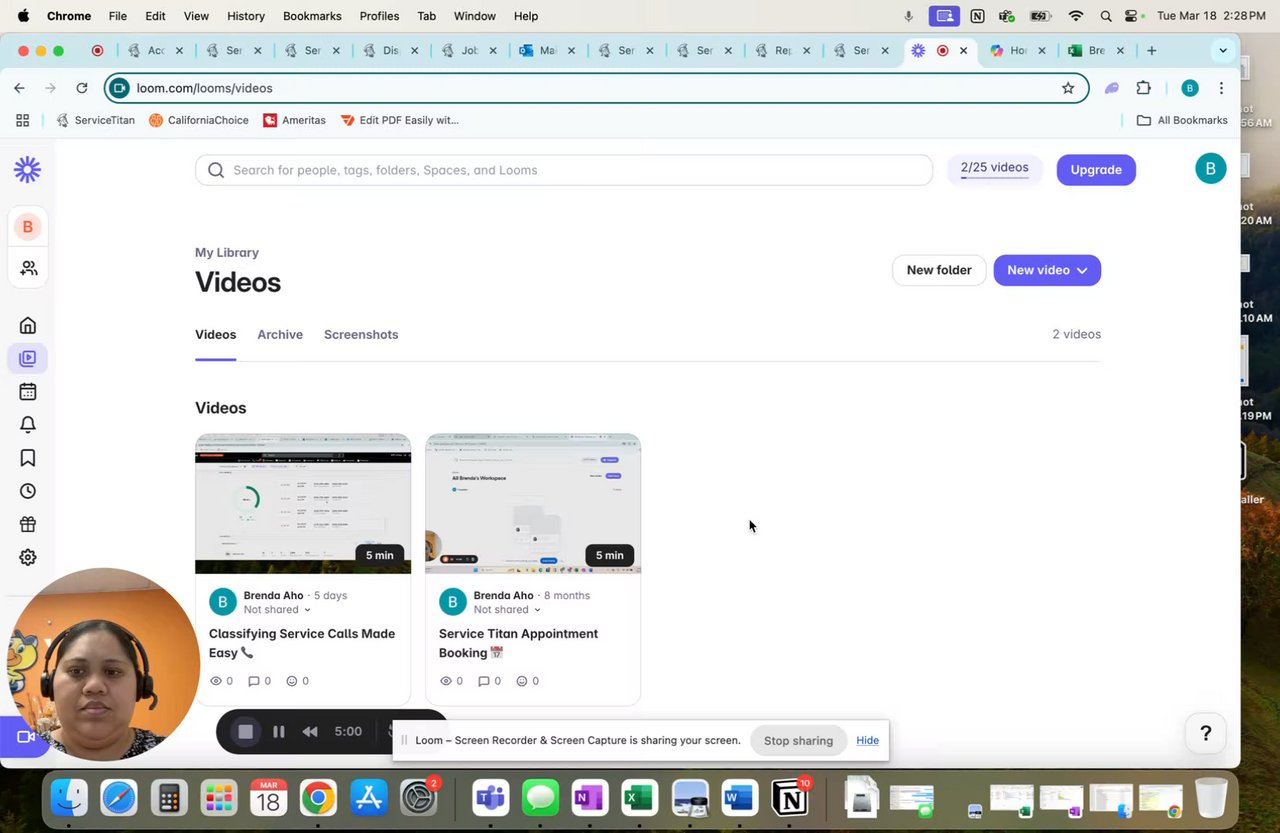Screen dimensions: 1280x833
Task: Open the View menu in the menu bar
Action: pos(196,16)
